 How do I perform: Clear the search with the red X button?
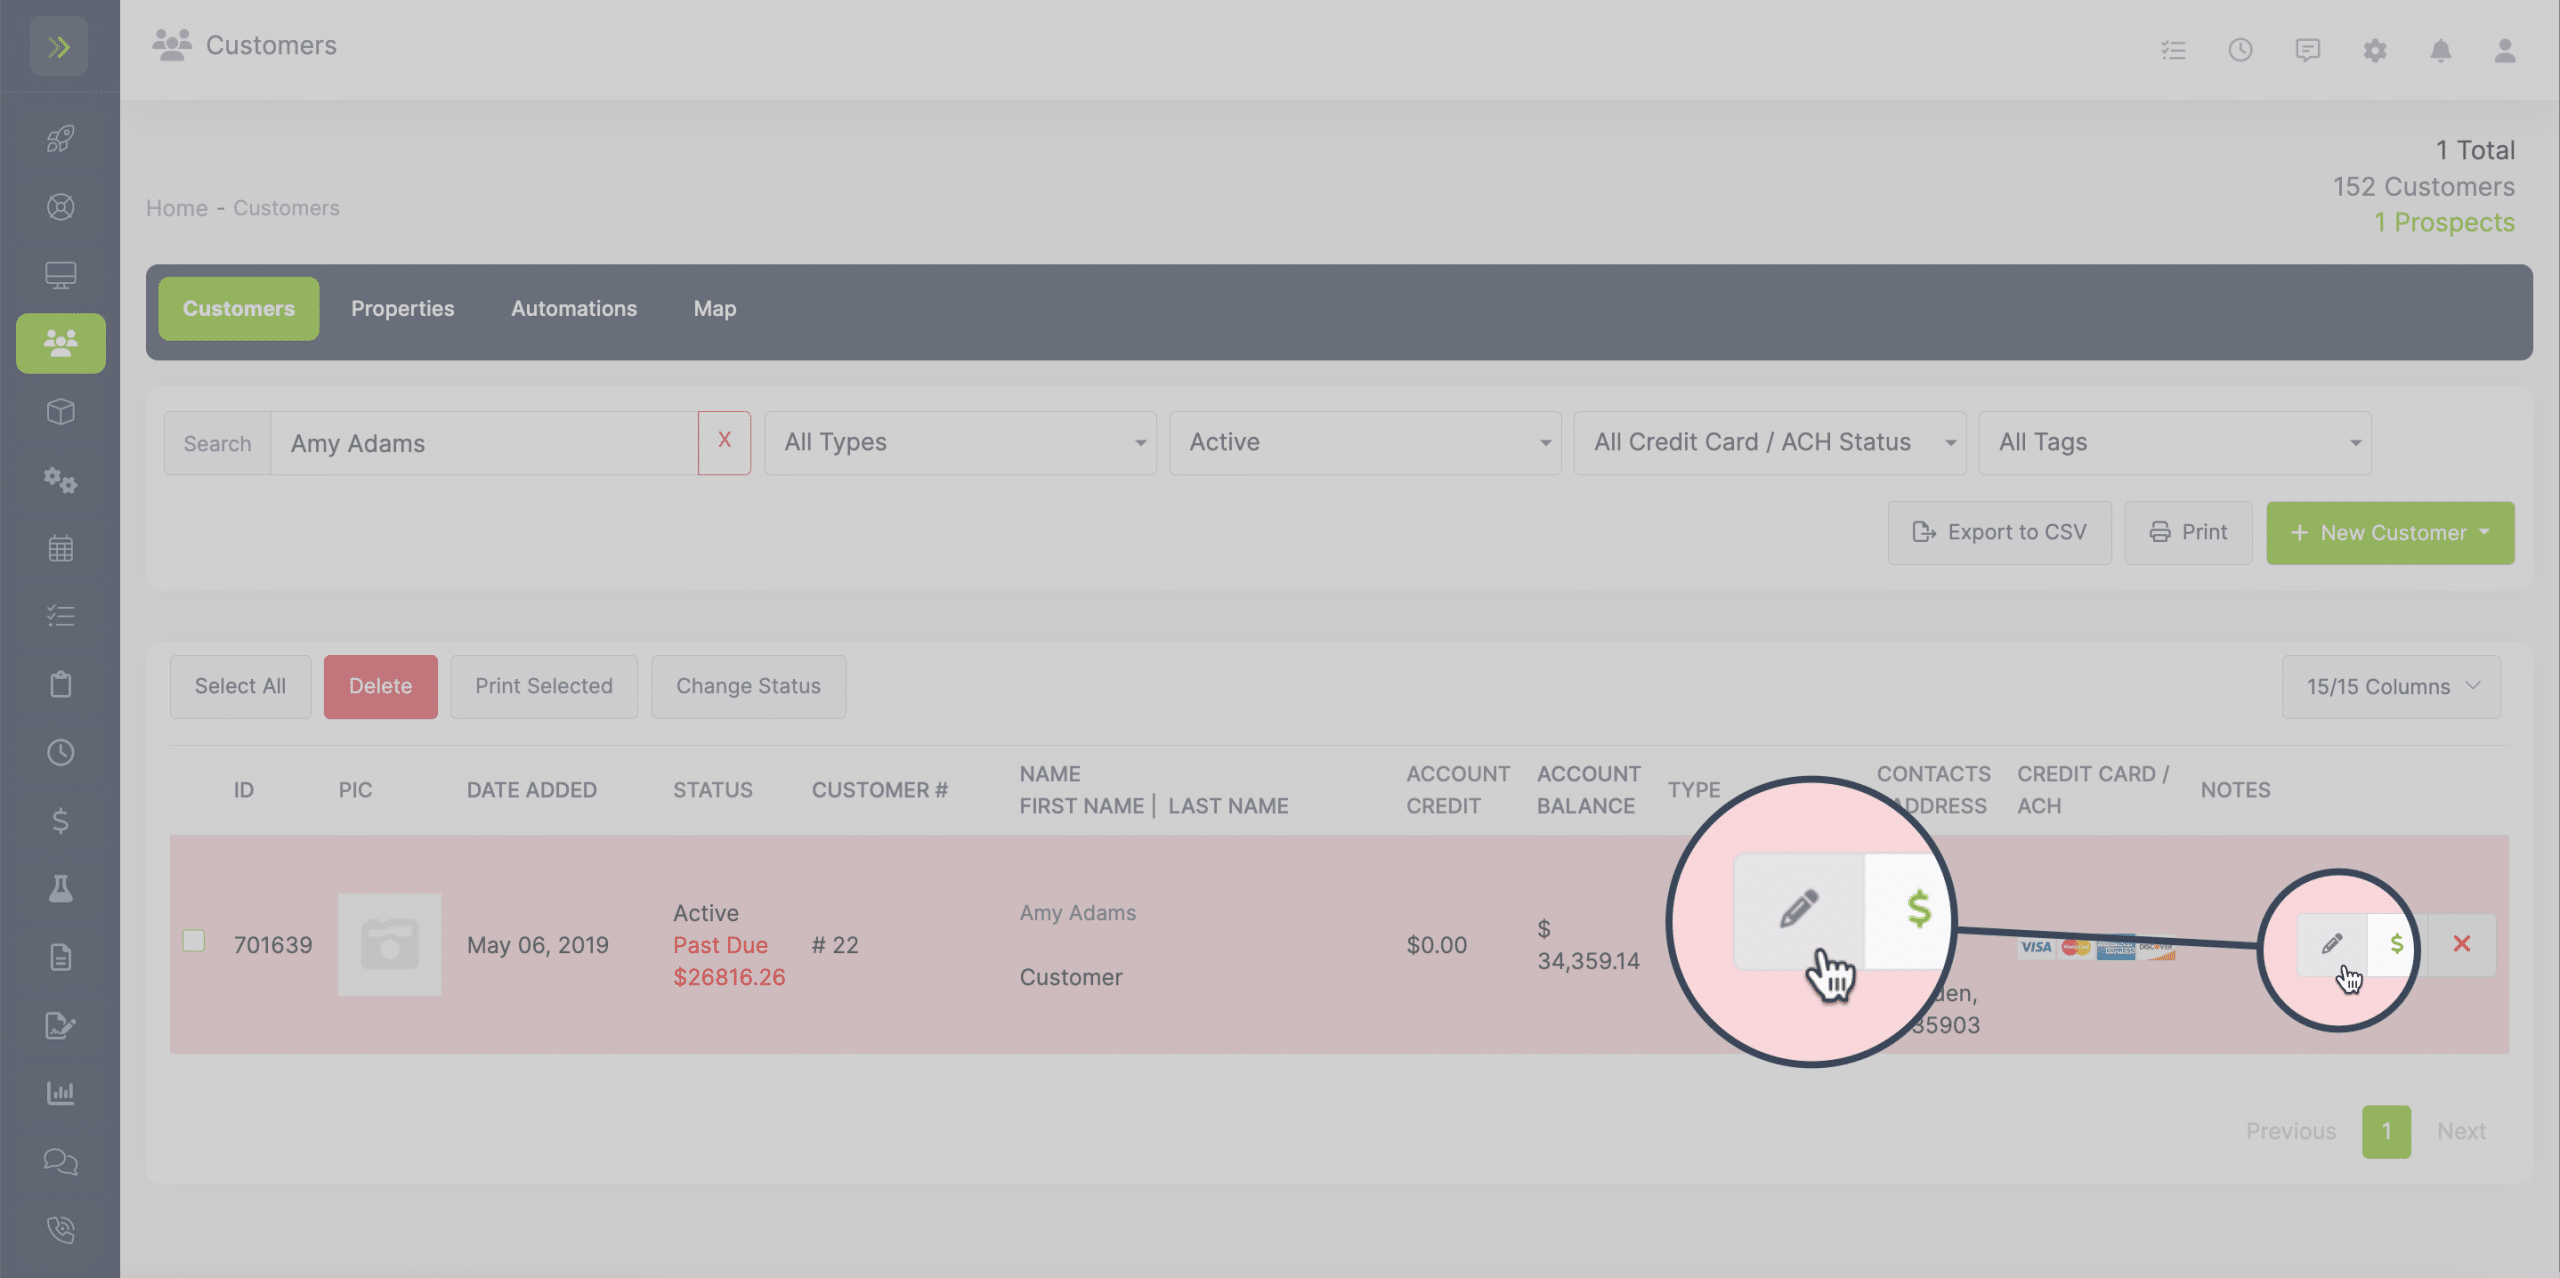point(724,443)
